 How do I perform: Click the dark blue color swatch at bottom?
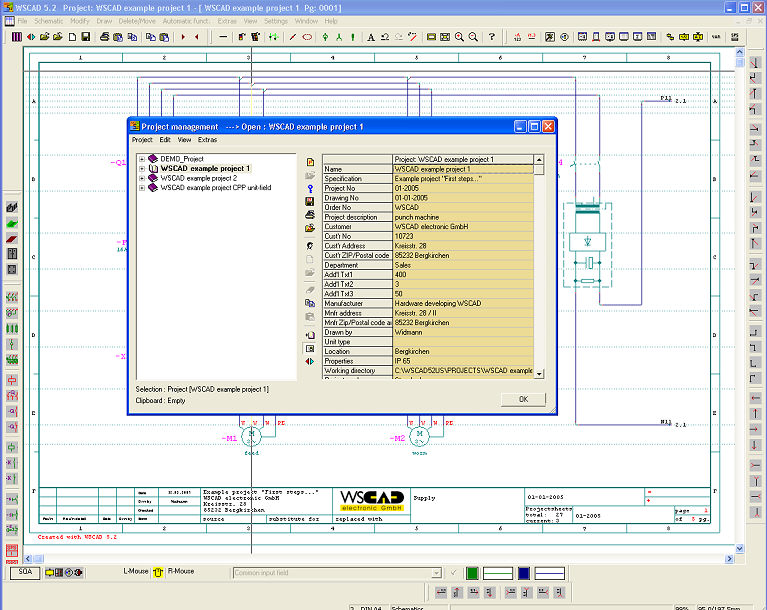coord(523,573)
